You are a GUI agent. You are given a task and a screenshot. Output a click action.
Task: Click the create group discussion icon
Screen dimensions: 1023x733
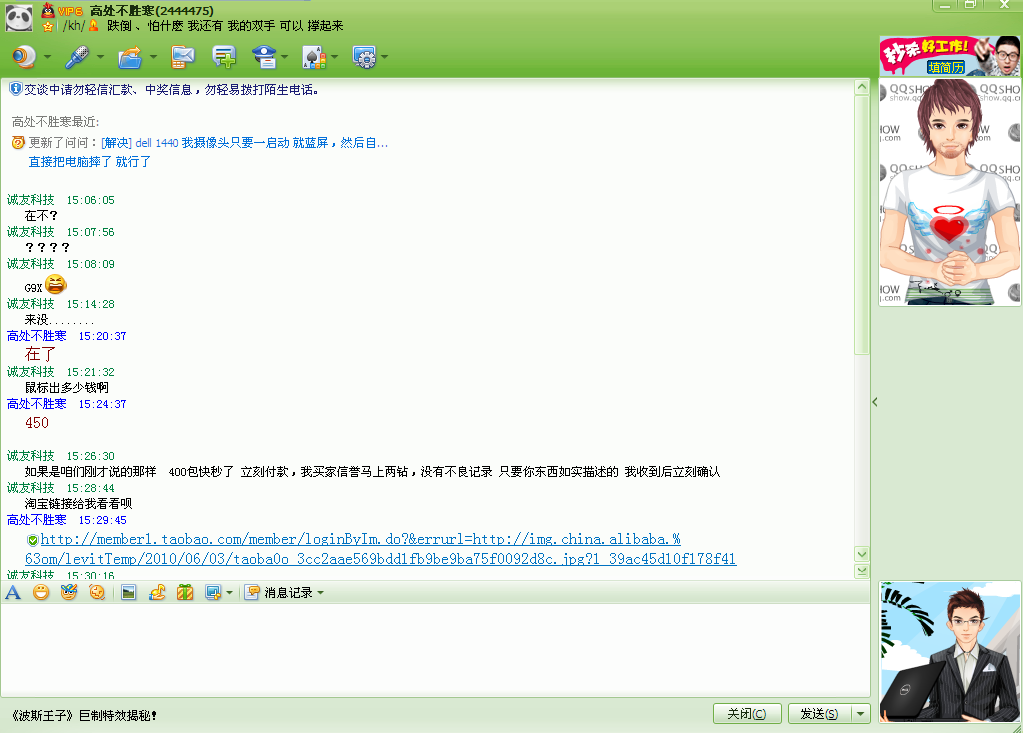click(224, 57)
